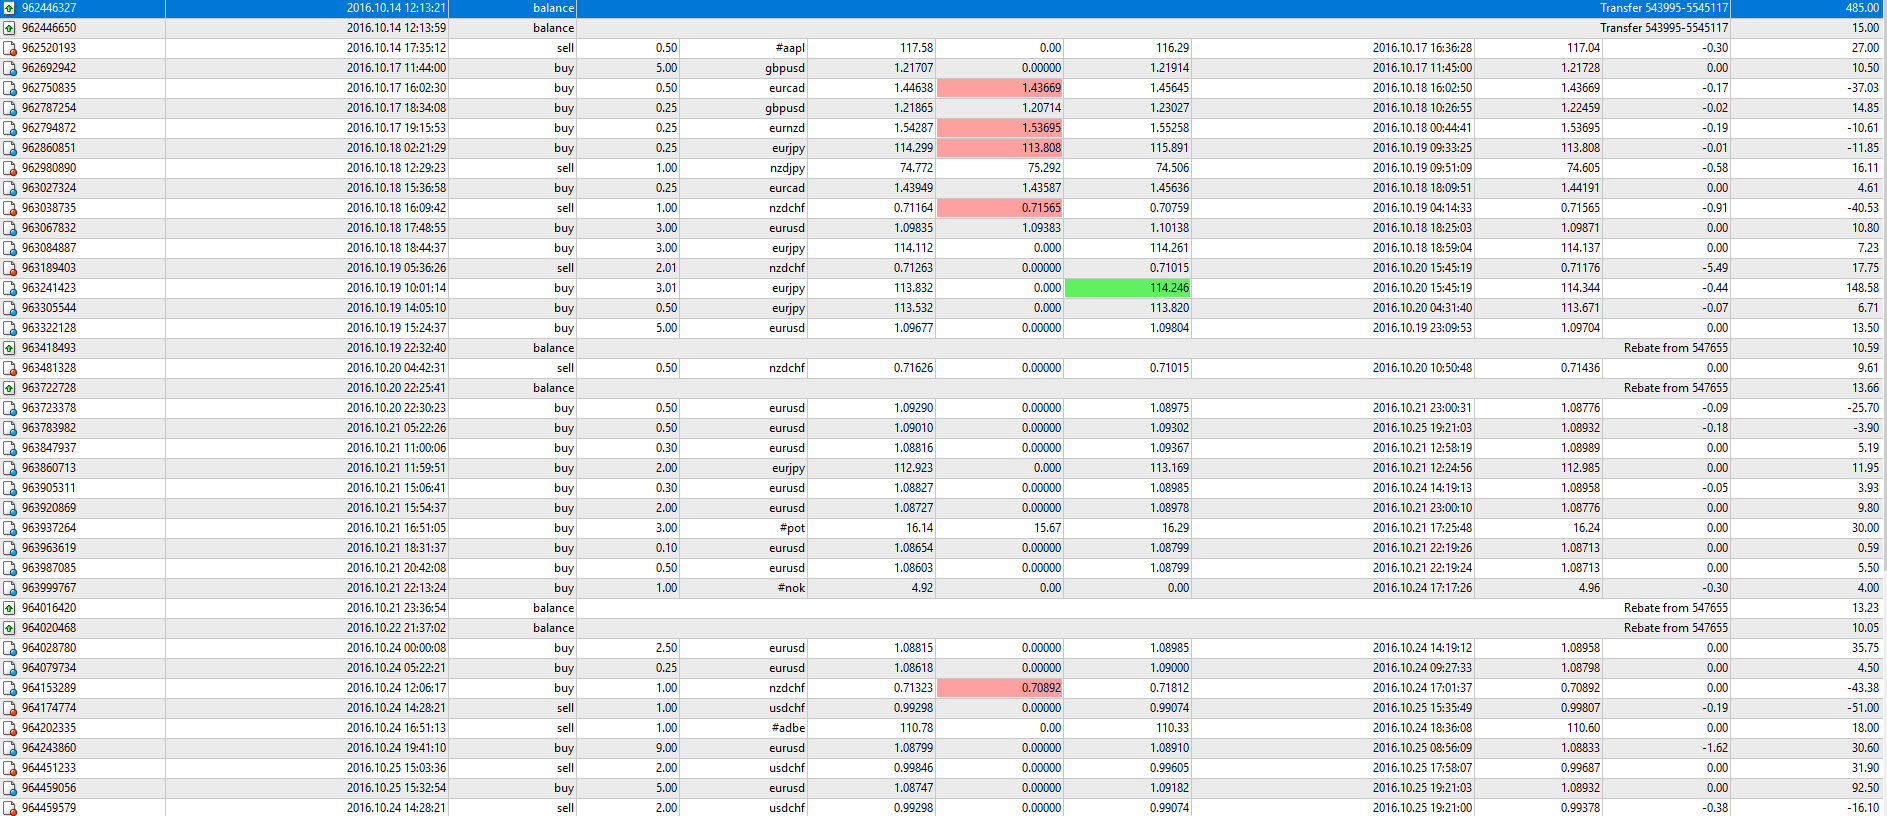Click order number 963322128
Screen dimensions: 1887x816
point(49,328)
